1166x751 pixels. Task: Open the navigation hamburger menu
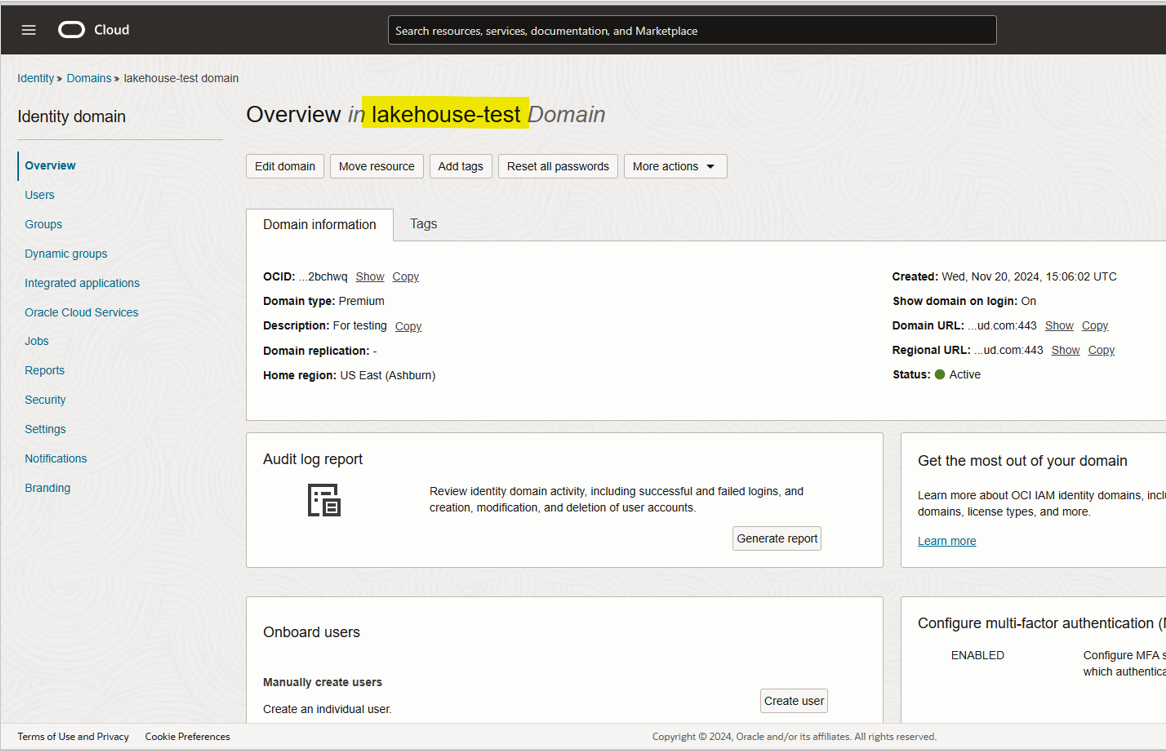click(x=28, y=29)
